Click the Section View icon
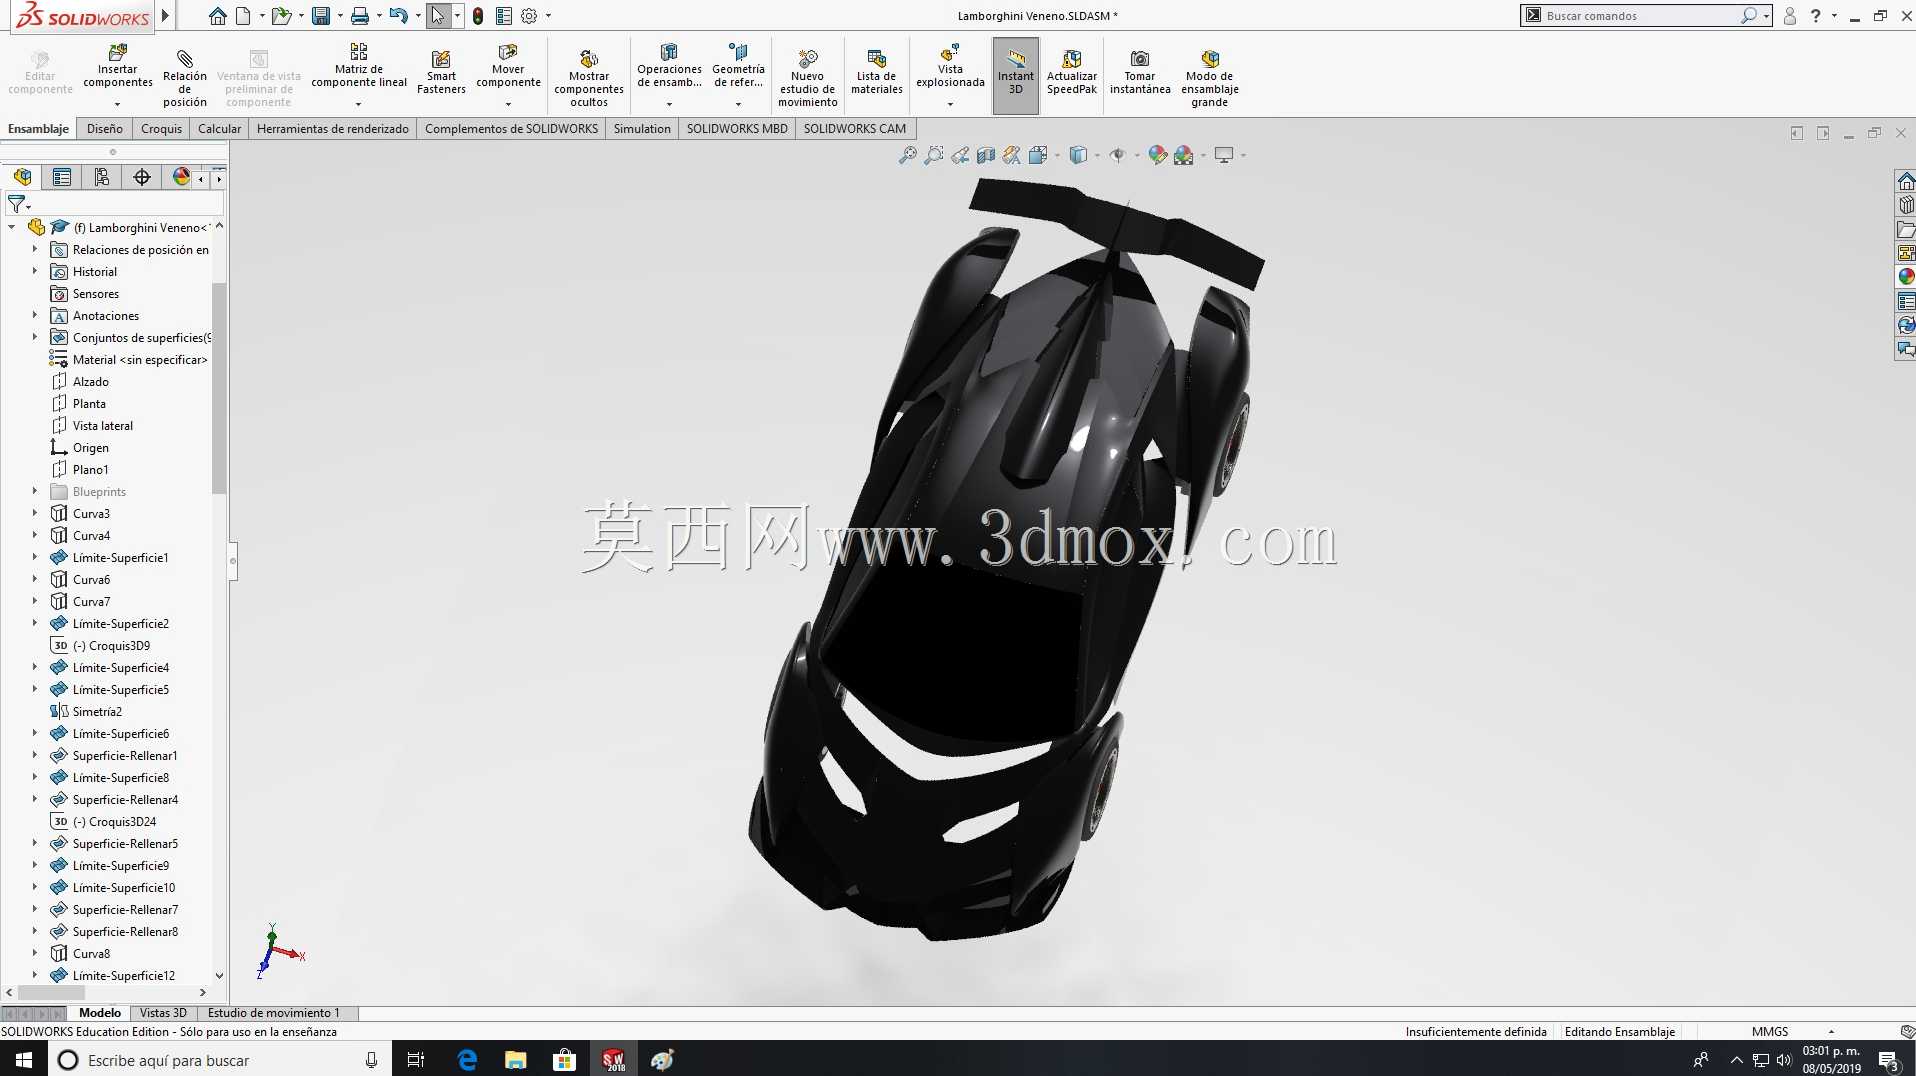 [986, 155]
